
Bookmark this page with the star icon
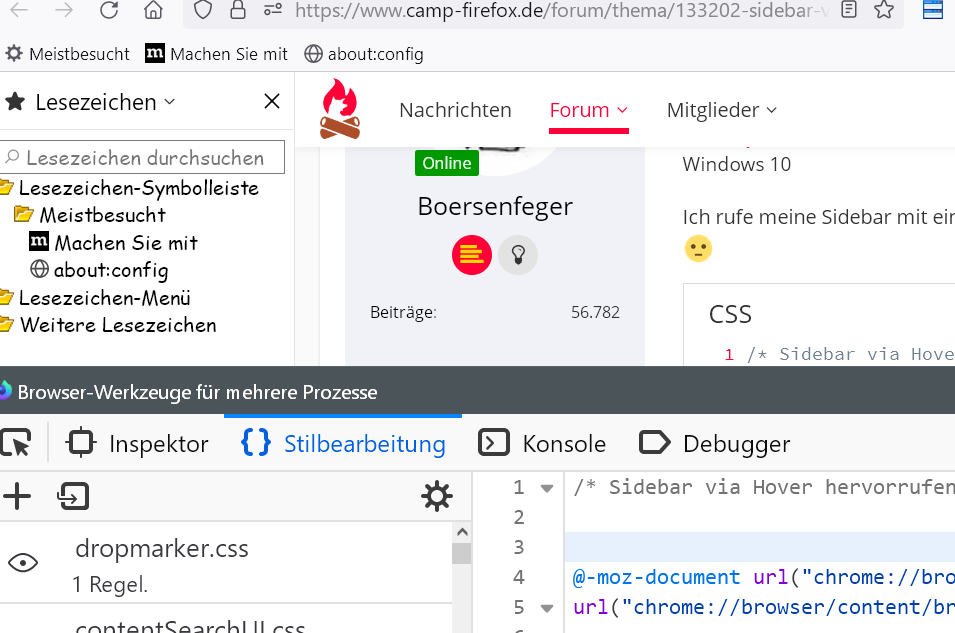click(883, 11)
